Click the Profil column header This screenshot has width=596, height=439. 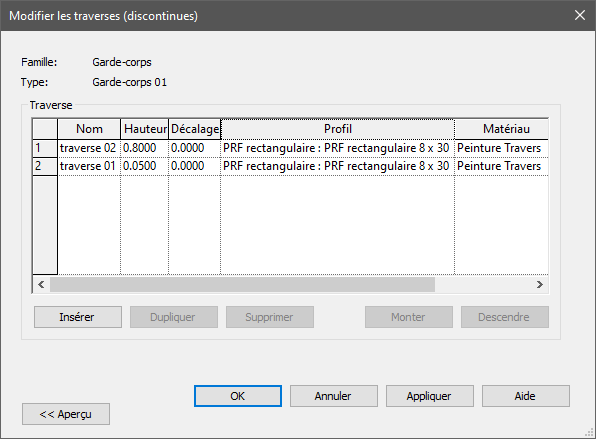pos(338,129)
